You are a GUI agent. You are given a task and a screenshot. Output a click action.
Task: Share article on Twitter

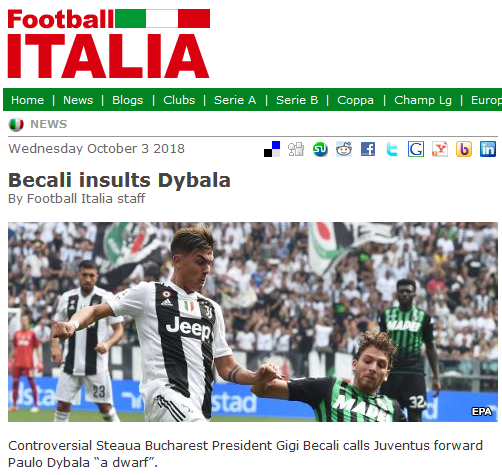pos(392,149)
